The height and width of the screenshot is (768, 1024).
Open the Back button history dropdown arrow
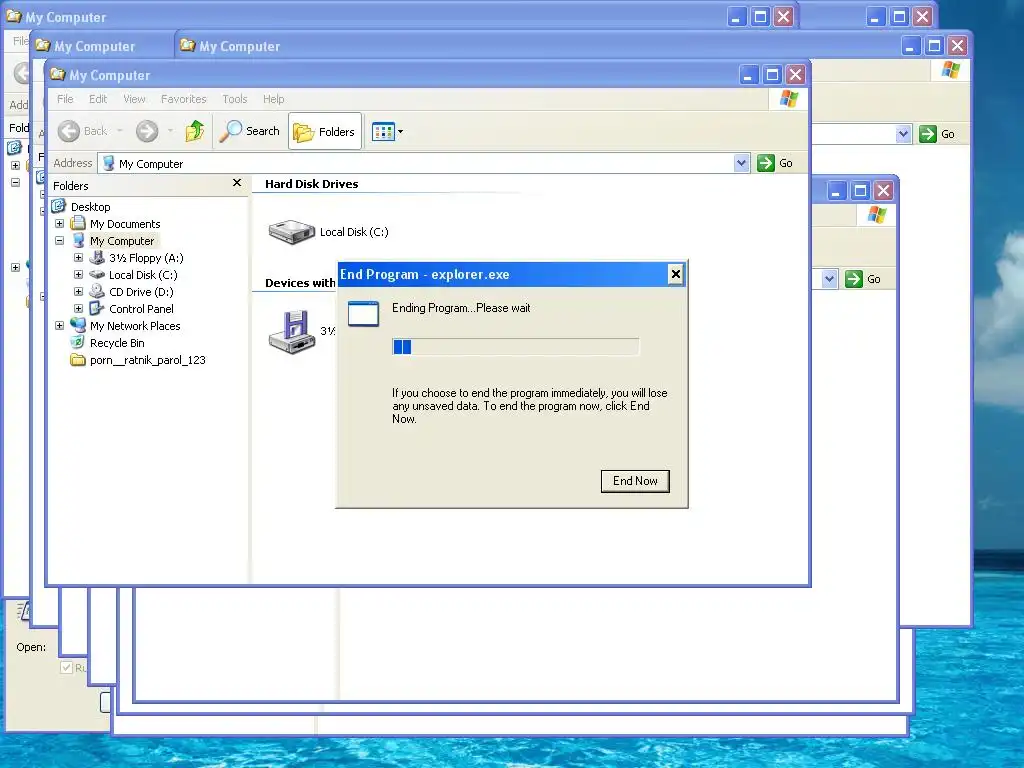[x=120, y=131]
